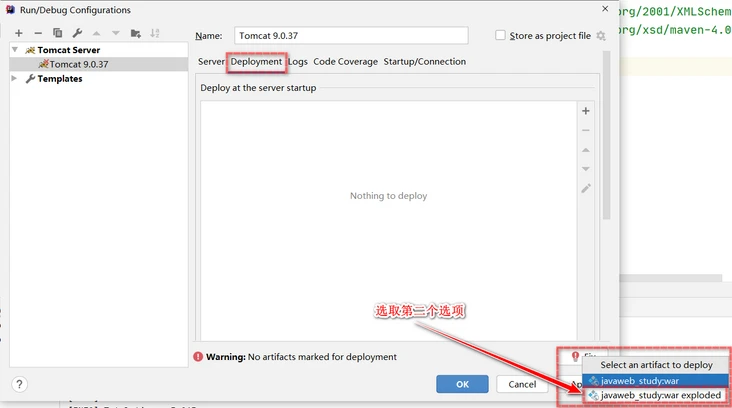Click the editor horizontal scrollbar behind dialog
This screenshot has width=732, height=408.
670,278
